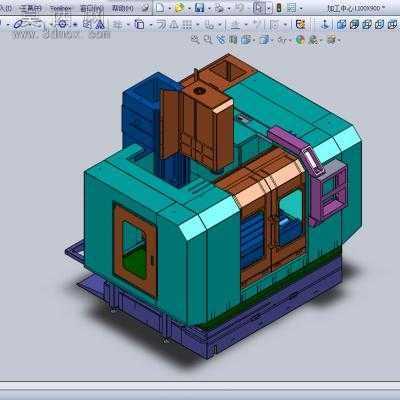Screen dimensions: 400x400
Task: Create a new document with New icon
Action: pyautogui.click(x=160, y=8)
